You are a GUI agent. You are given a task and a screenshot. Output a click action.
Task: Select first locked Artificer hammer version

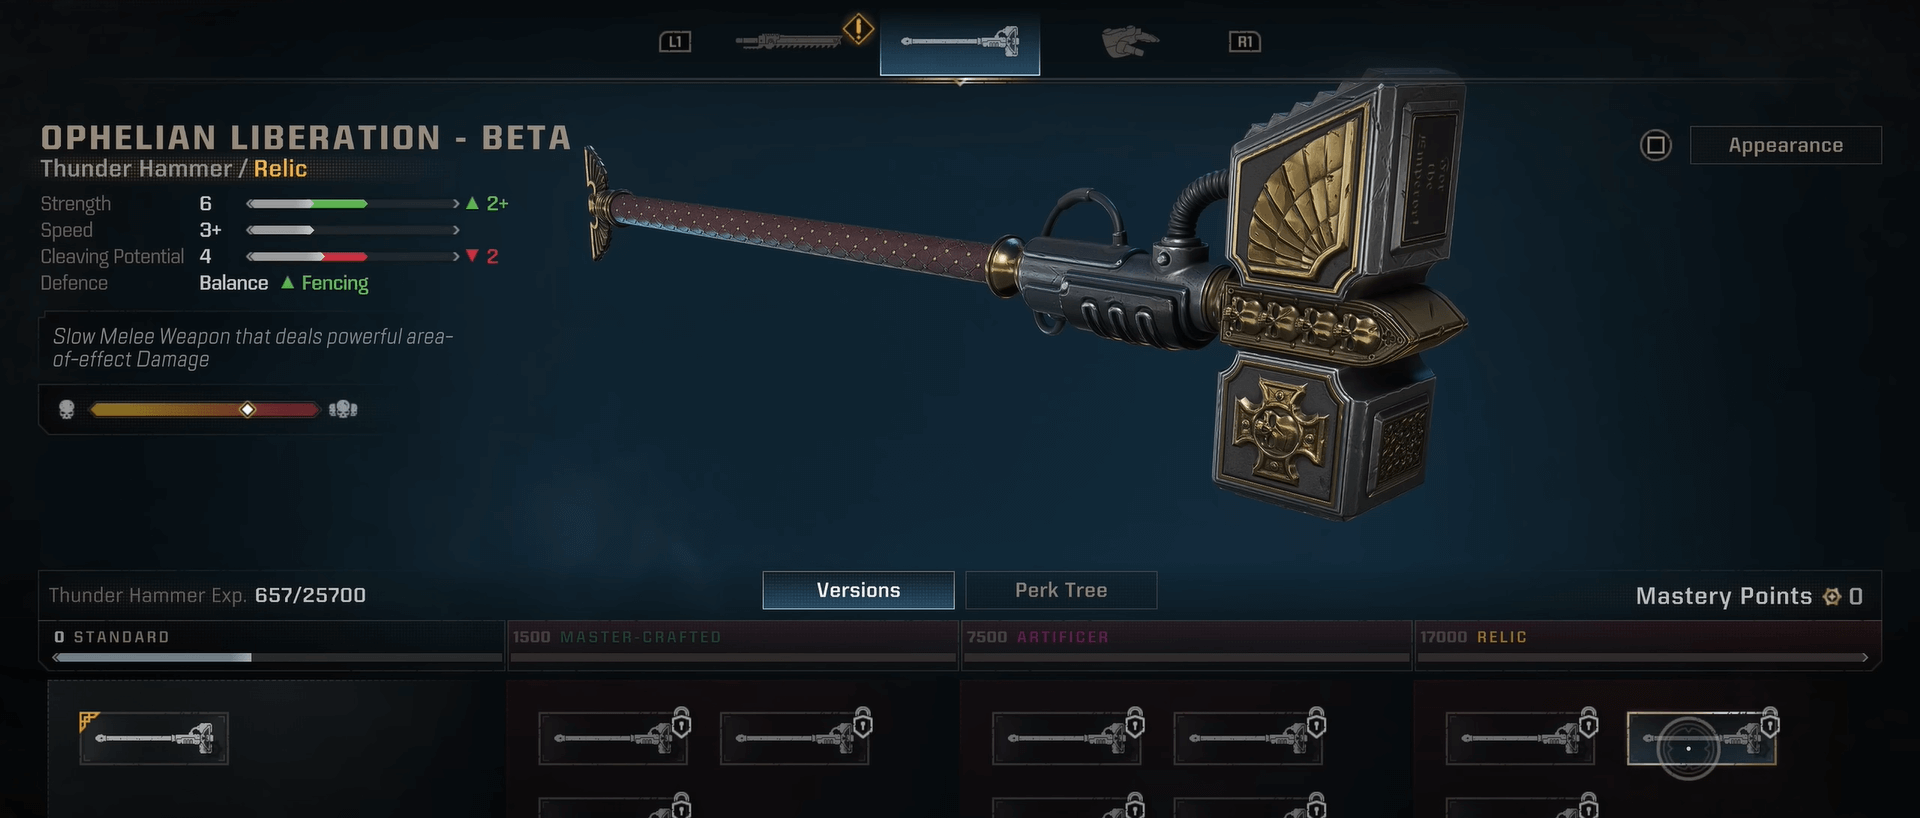1067,738
